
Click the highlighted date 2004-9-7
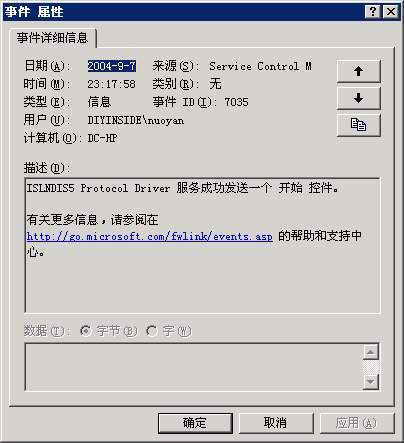pos(112,66)
